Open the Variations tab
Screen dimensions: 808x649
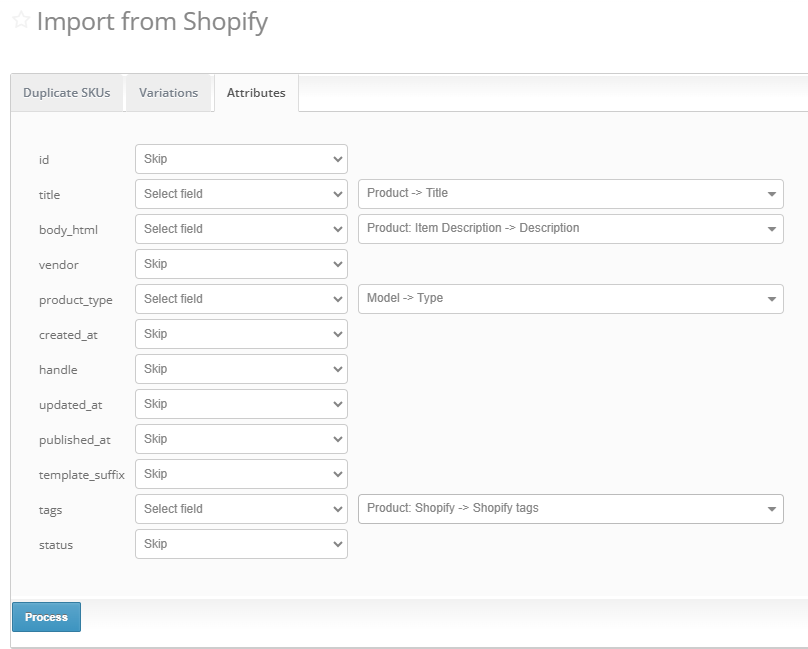169,93
